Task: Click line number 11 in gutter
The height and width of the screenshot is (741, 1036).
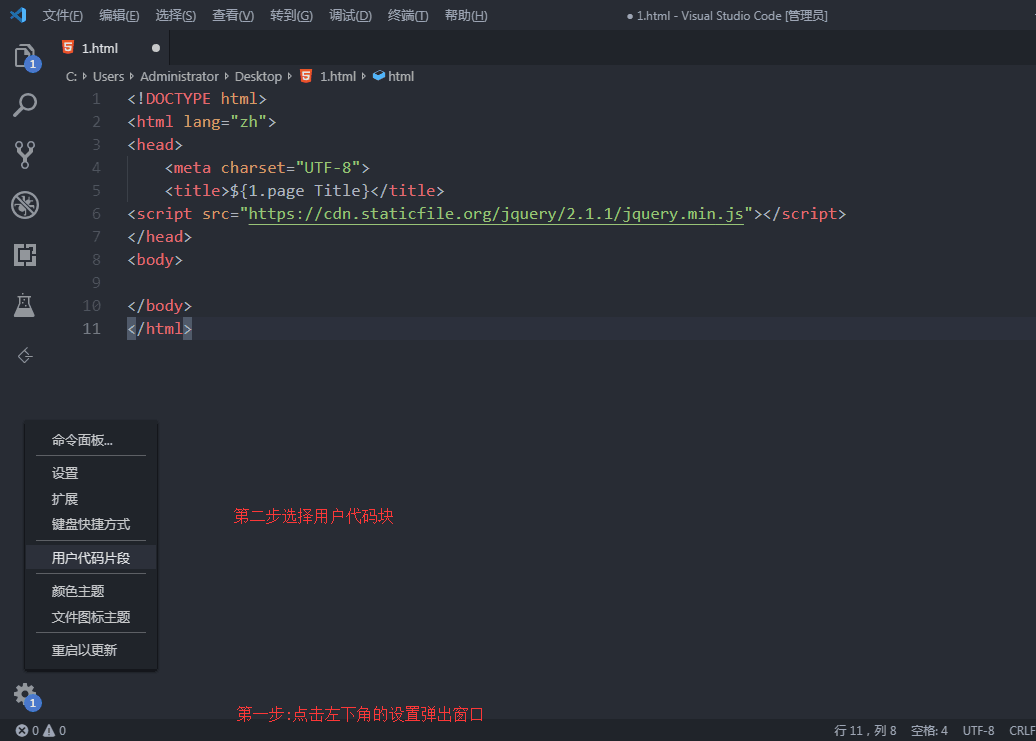Action: (92, 329)
